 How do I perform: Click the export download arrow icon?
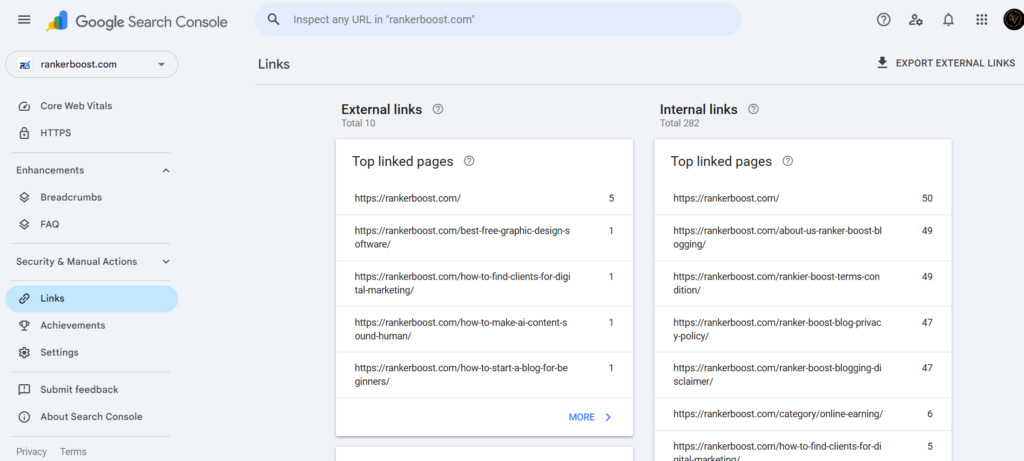[882, 63]
